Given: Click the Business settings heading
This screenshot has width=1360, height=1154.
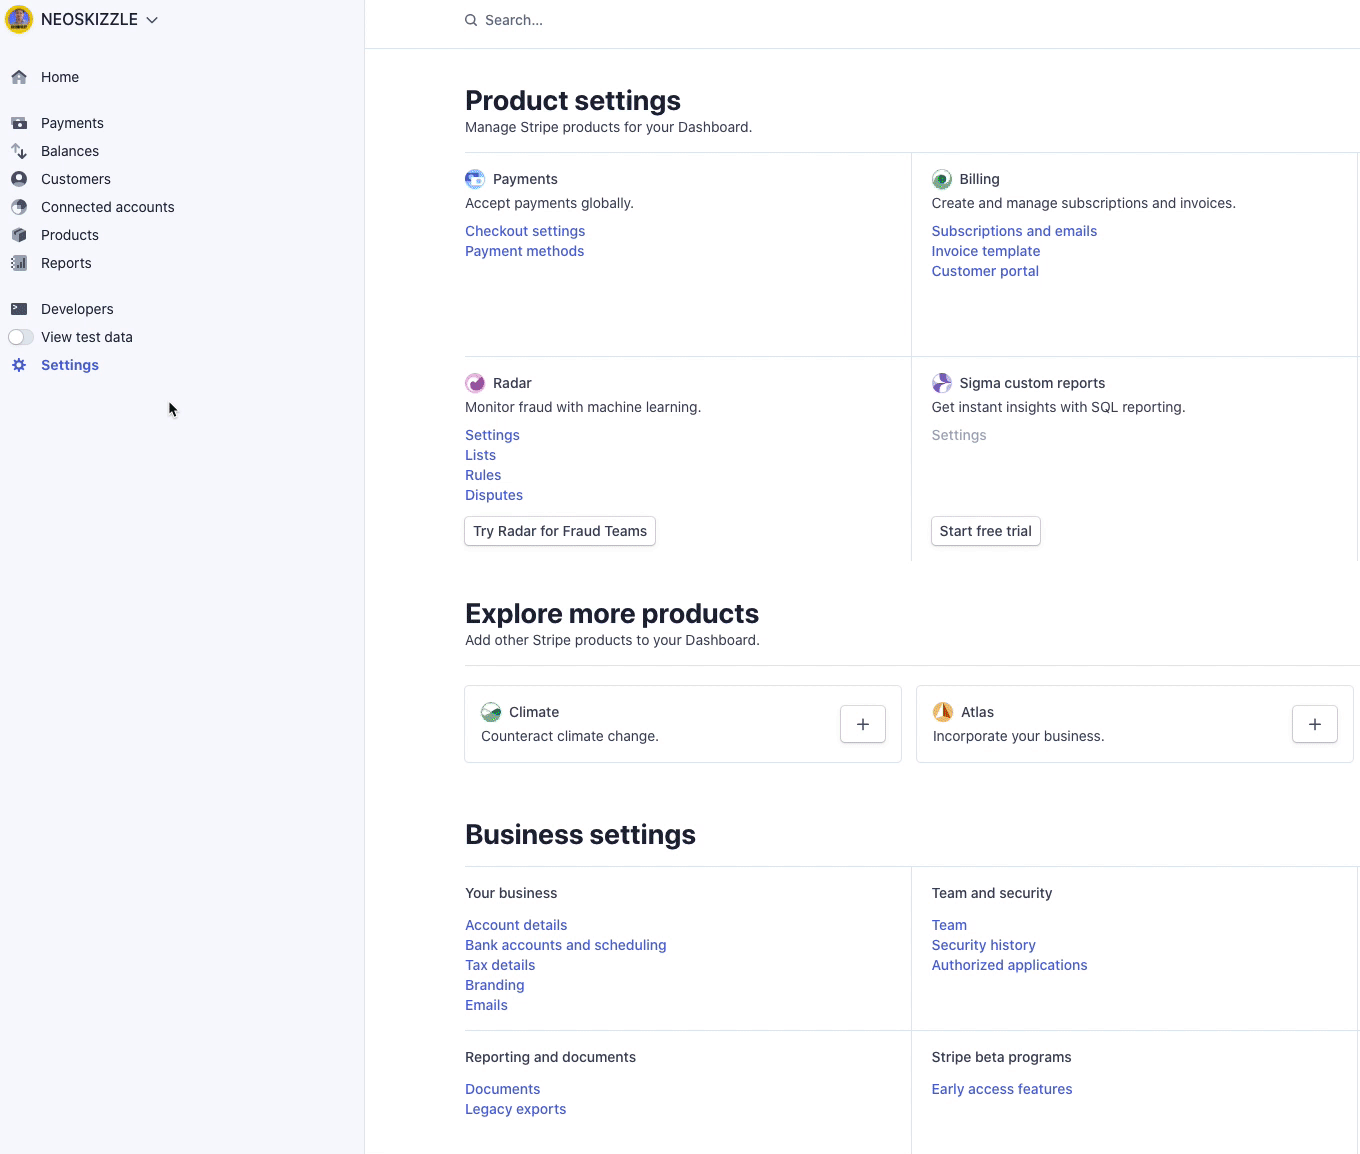Looking at the screenshot, I should point(580,834).
